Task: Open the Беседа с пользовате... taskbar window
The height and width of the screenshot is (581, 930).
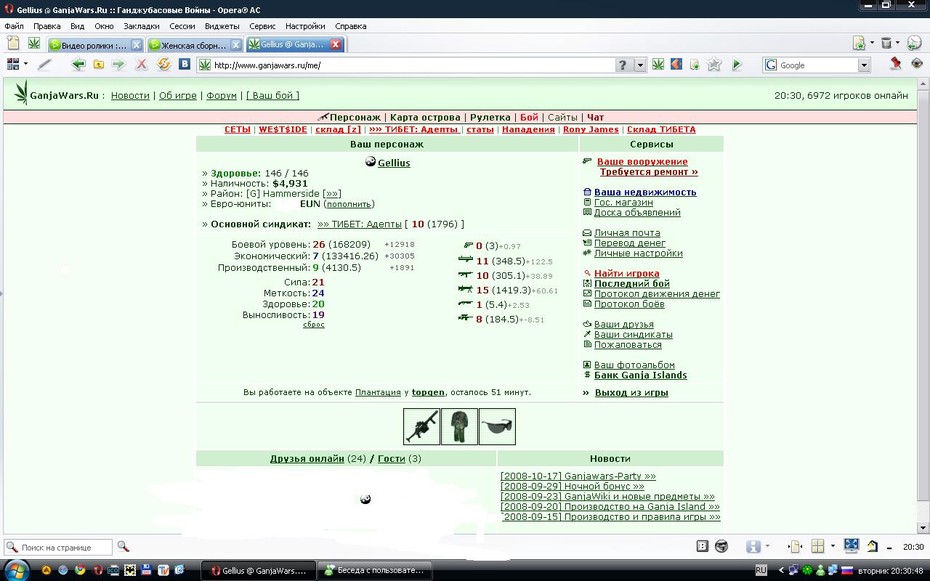Action: pyautogui.click(x=375, y=570)
